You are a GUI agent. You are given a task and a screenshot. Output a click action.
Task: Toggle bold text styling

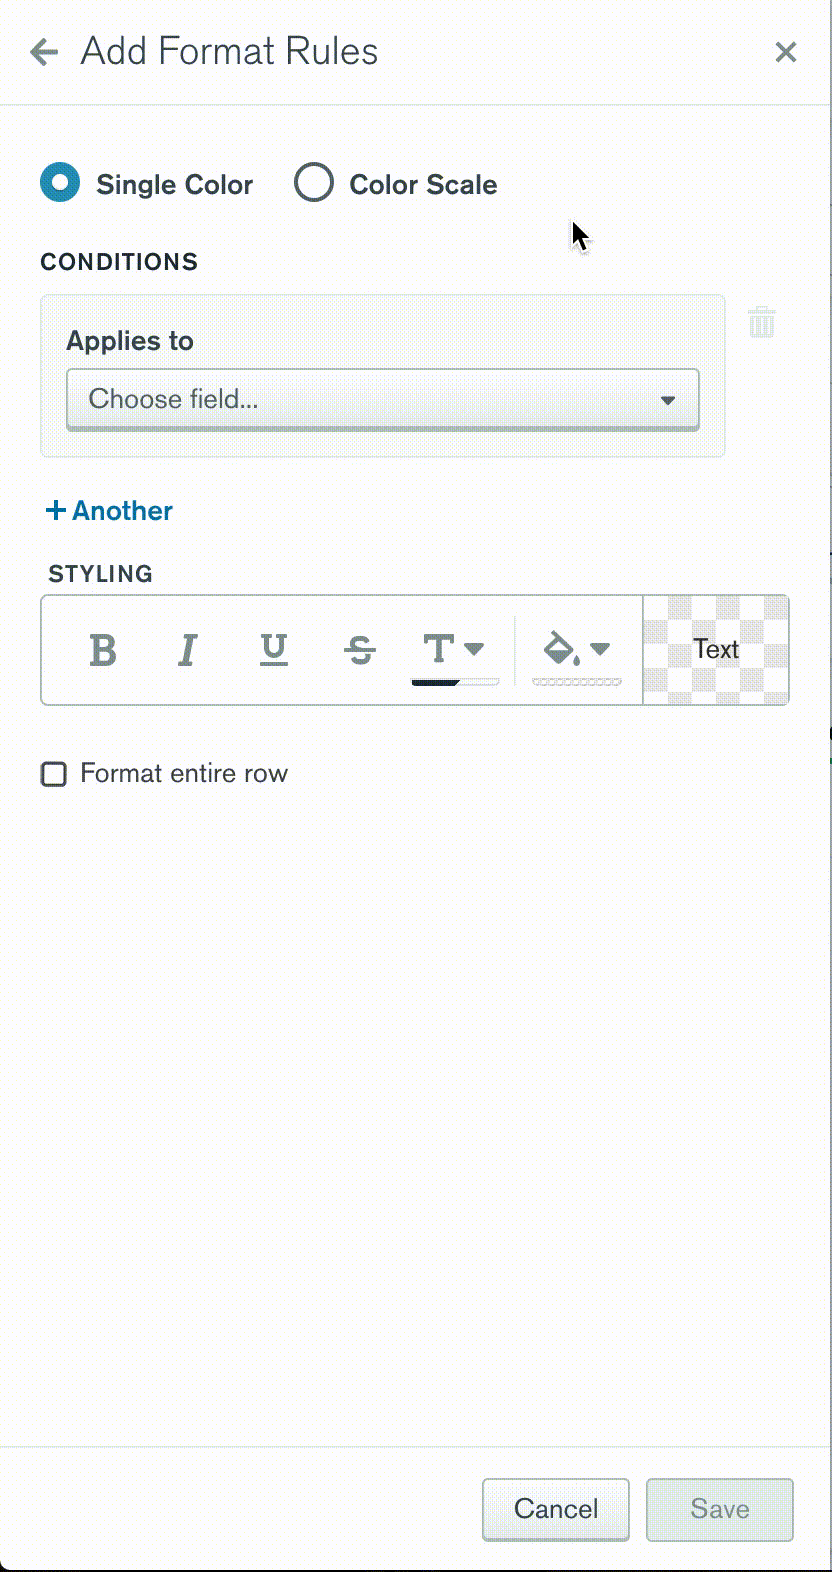point(103,650)
